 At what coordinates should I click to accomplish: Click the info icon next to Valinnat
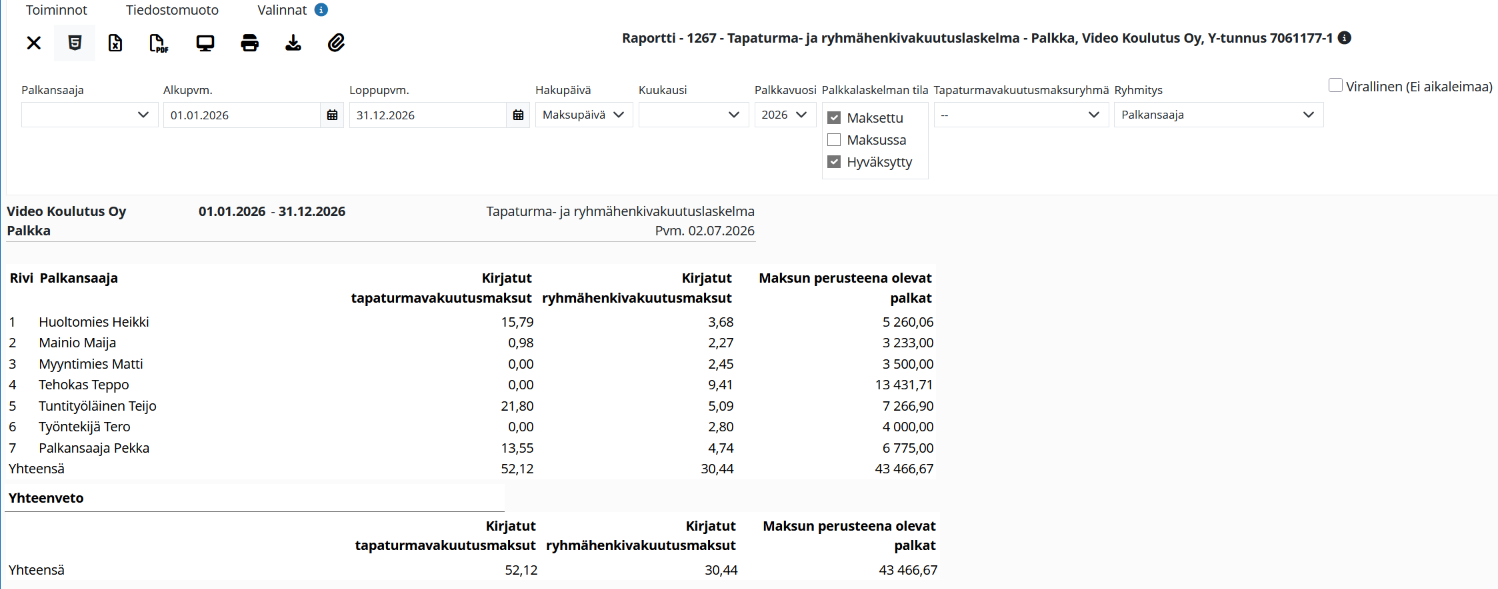click(x=321, y=10)
